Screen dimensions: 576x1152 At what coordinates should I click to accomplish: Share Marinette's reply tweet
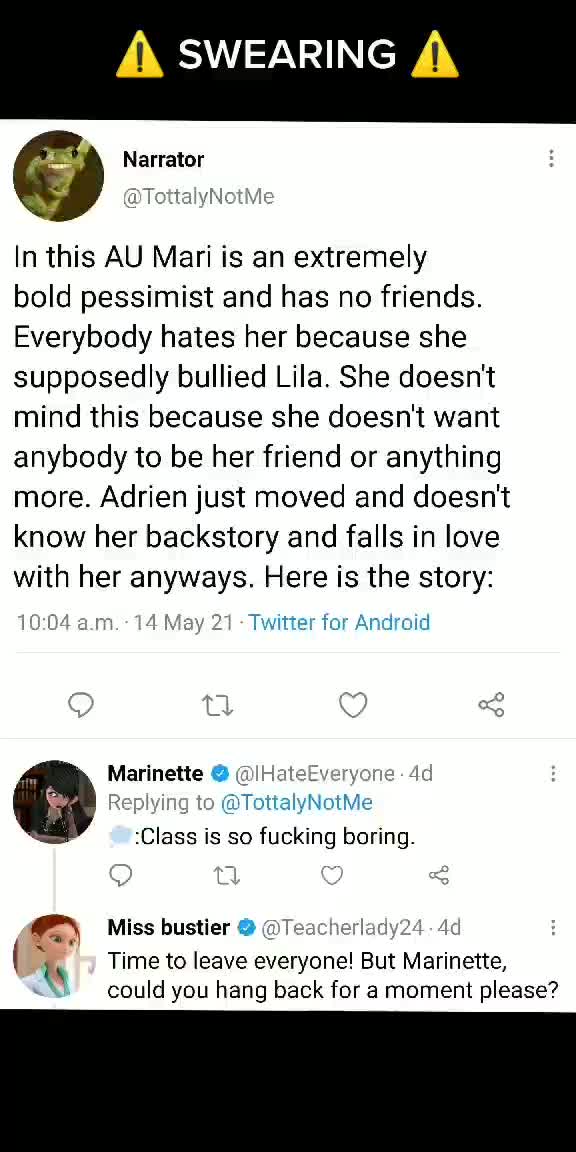(x=439, y=875)
